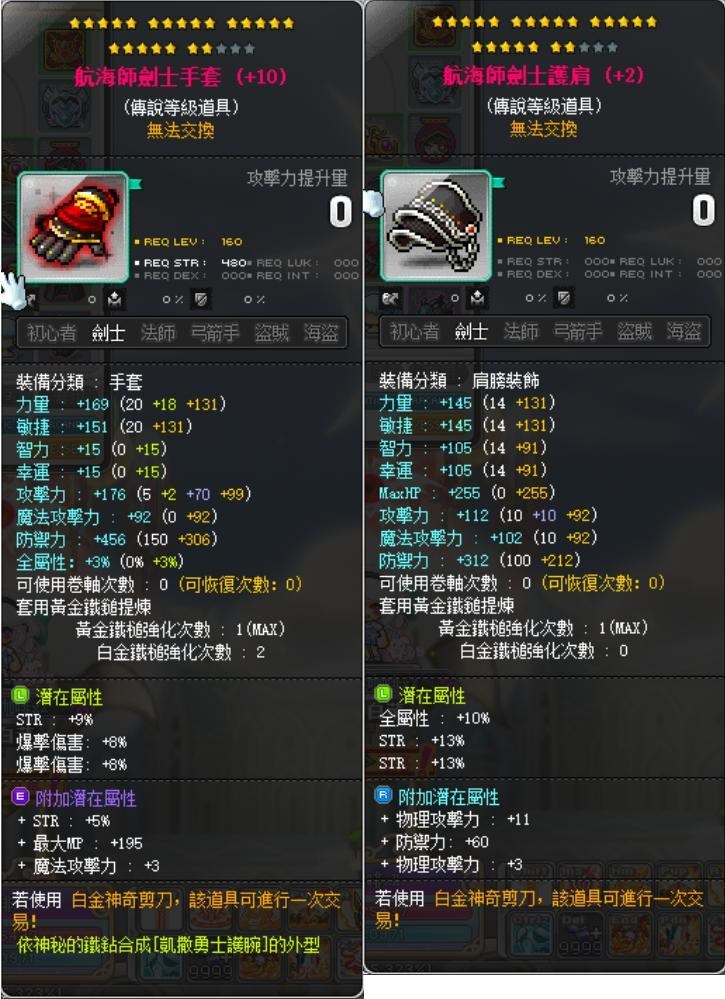The image size is (725, 999).
Task: Select the 初心者 class tab on the glove panel
Action: pos(52,333)
